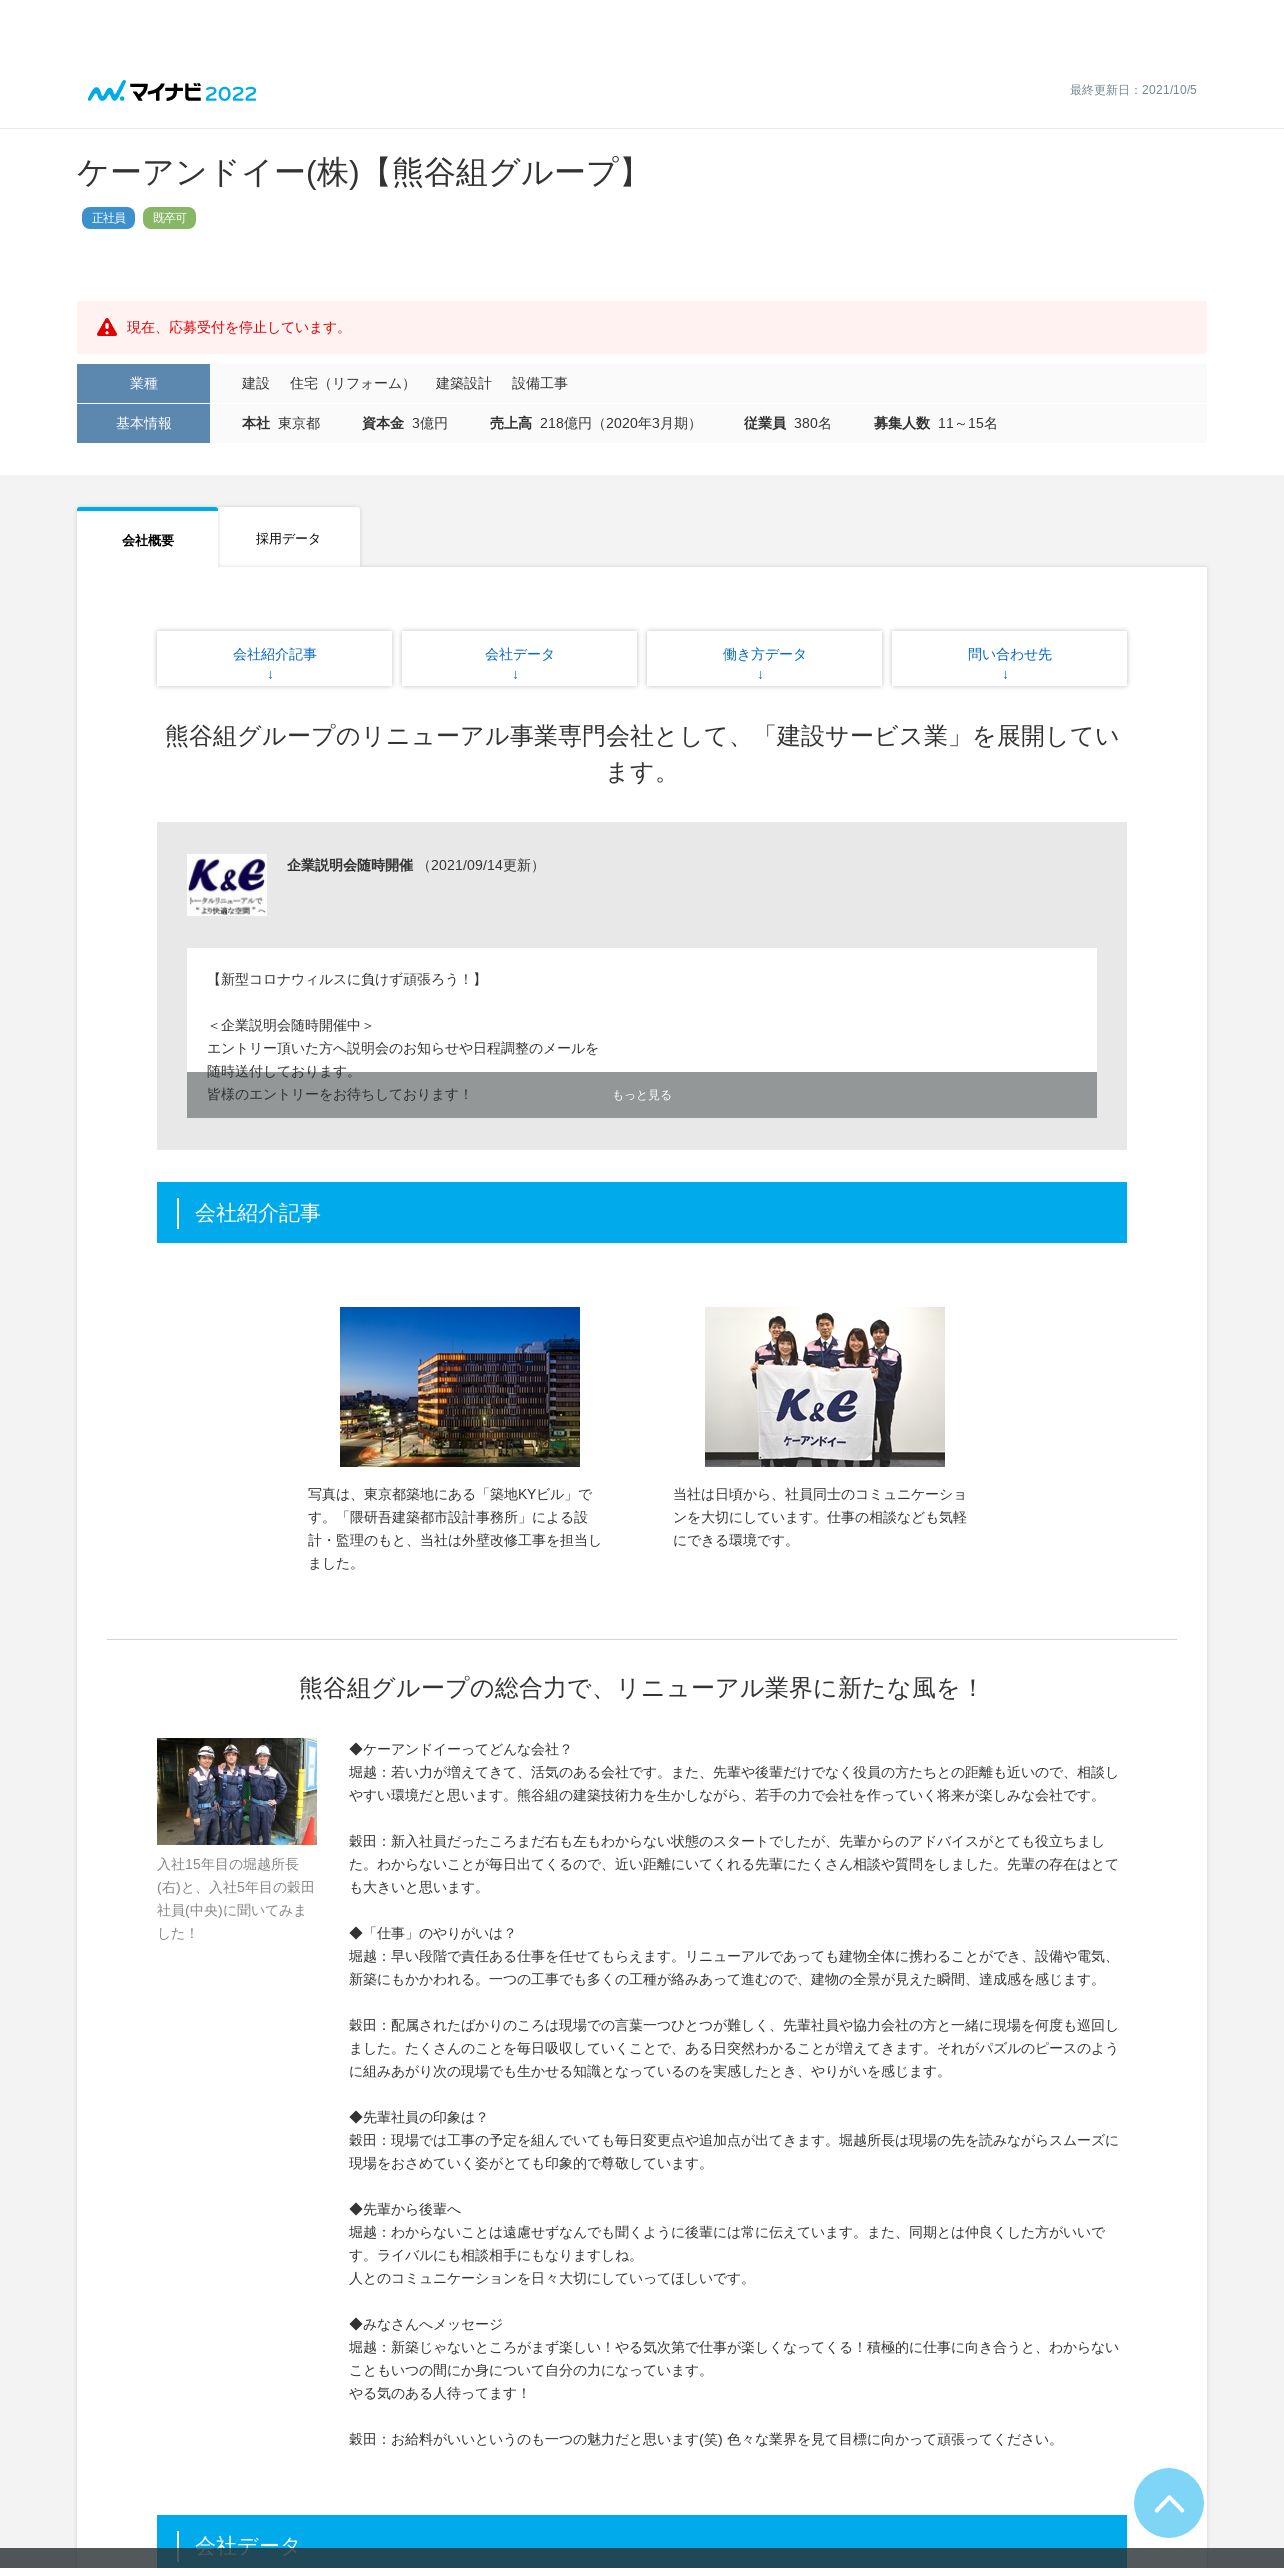Image resolution: width=1284 pixels, height=2568 pixels.
Task: Click the 建築設計 industry text
Action: tap(464, 384)
